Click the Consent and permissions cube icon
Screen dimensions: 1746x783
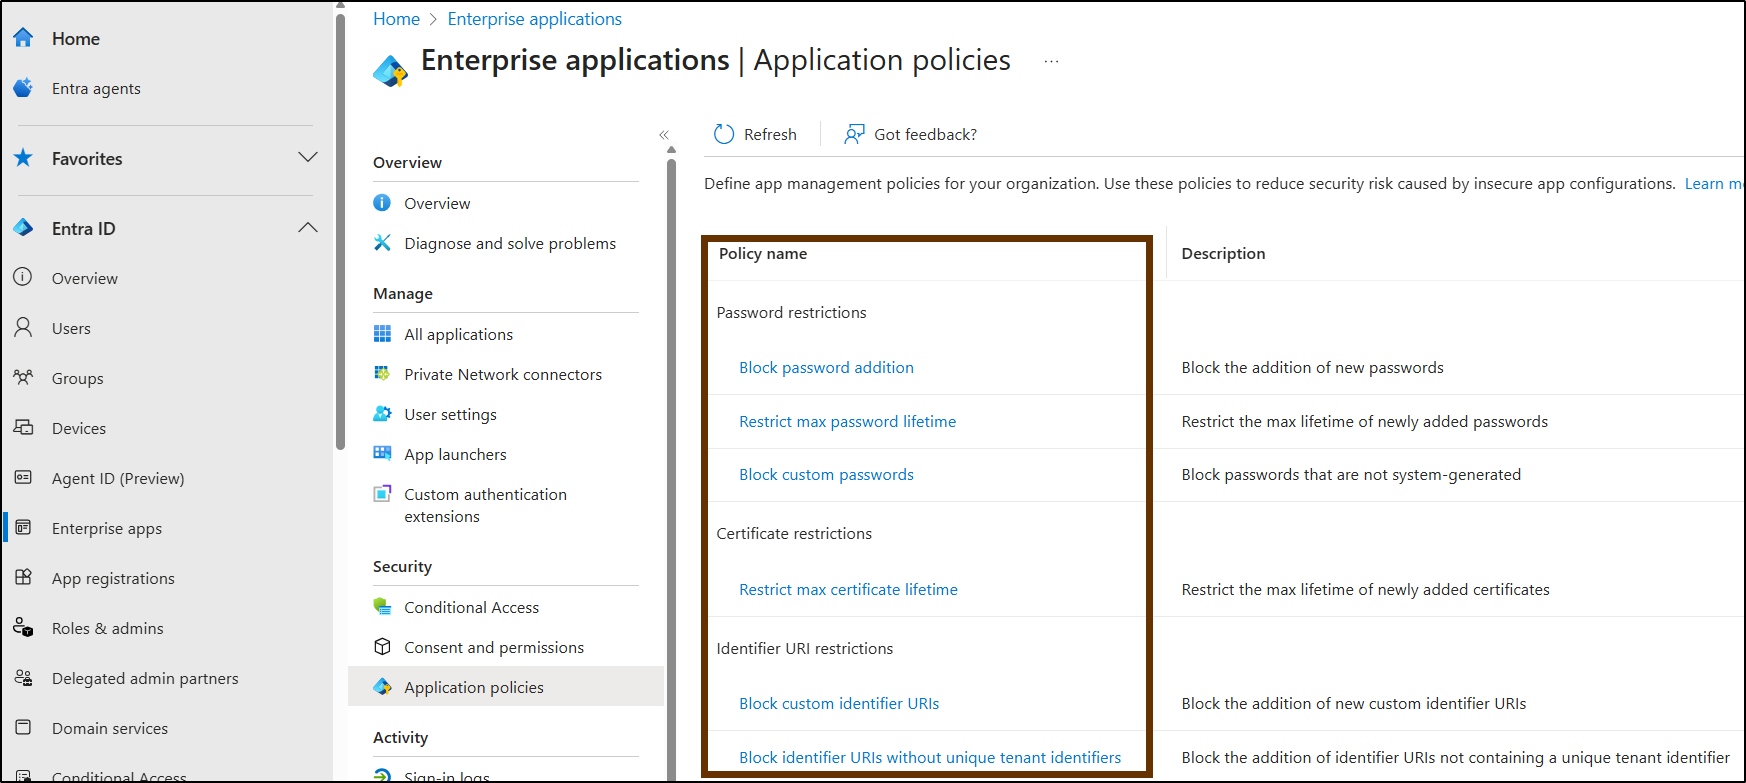pyautogui.click(x=382, y=646)
